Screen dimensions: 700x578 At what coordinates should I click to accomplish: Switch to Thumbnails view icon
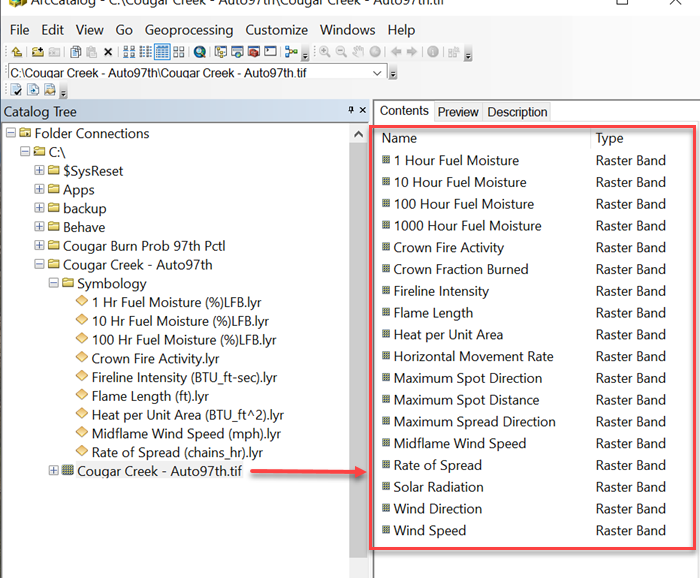point(179,52)
